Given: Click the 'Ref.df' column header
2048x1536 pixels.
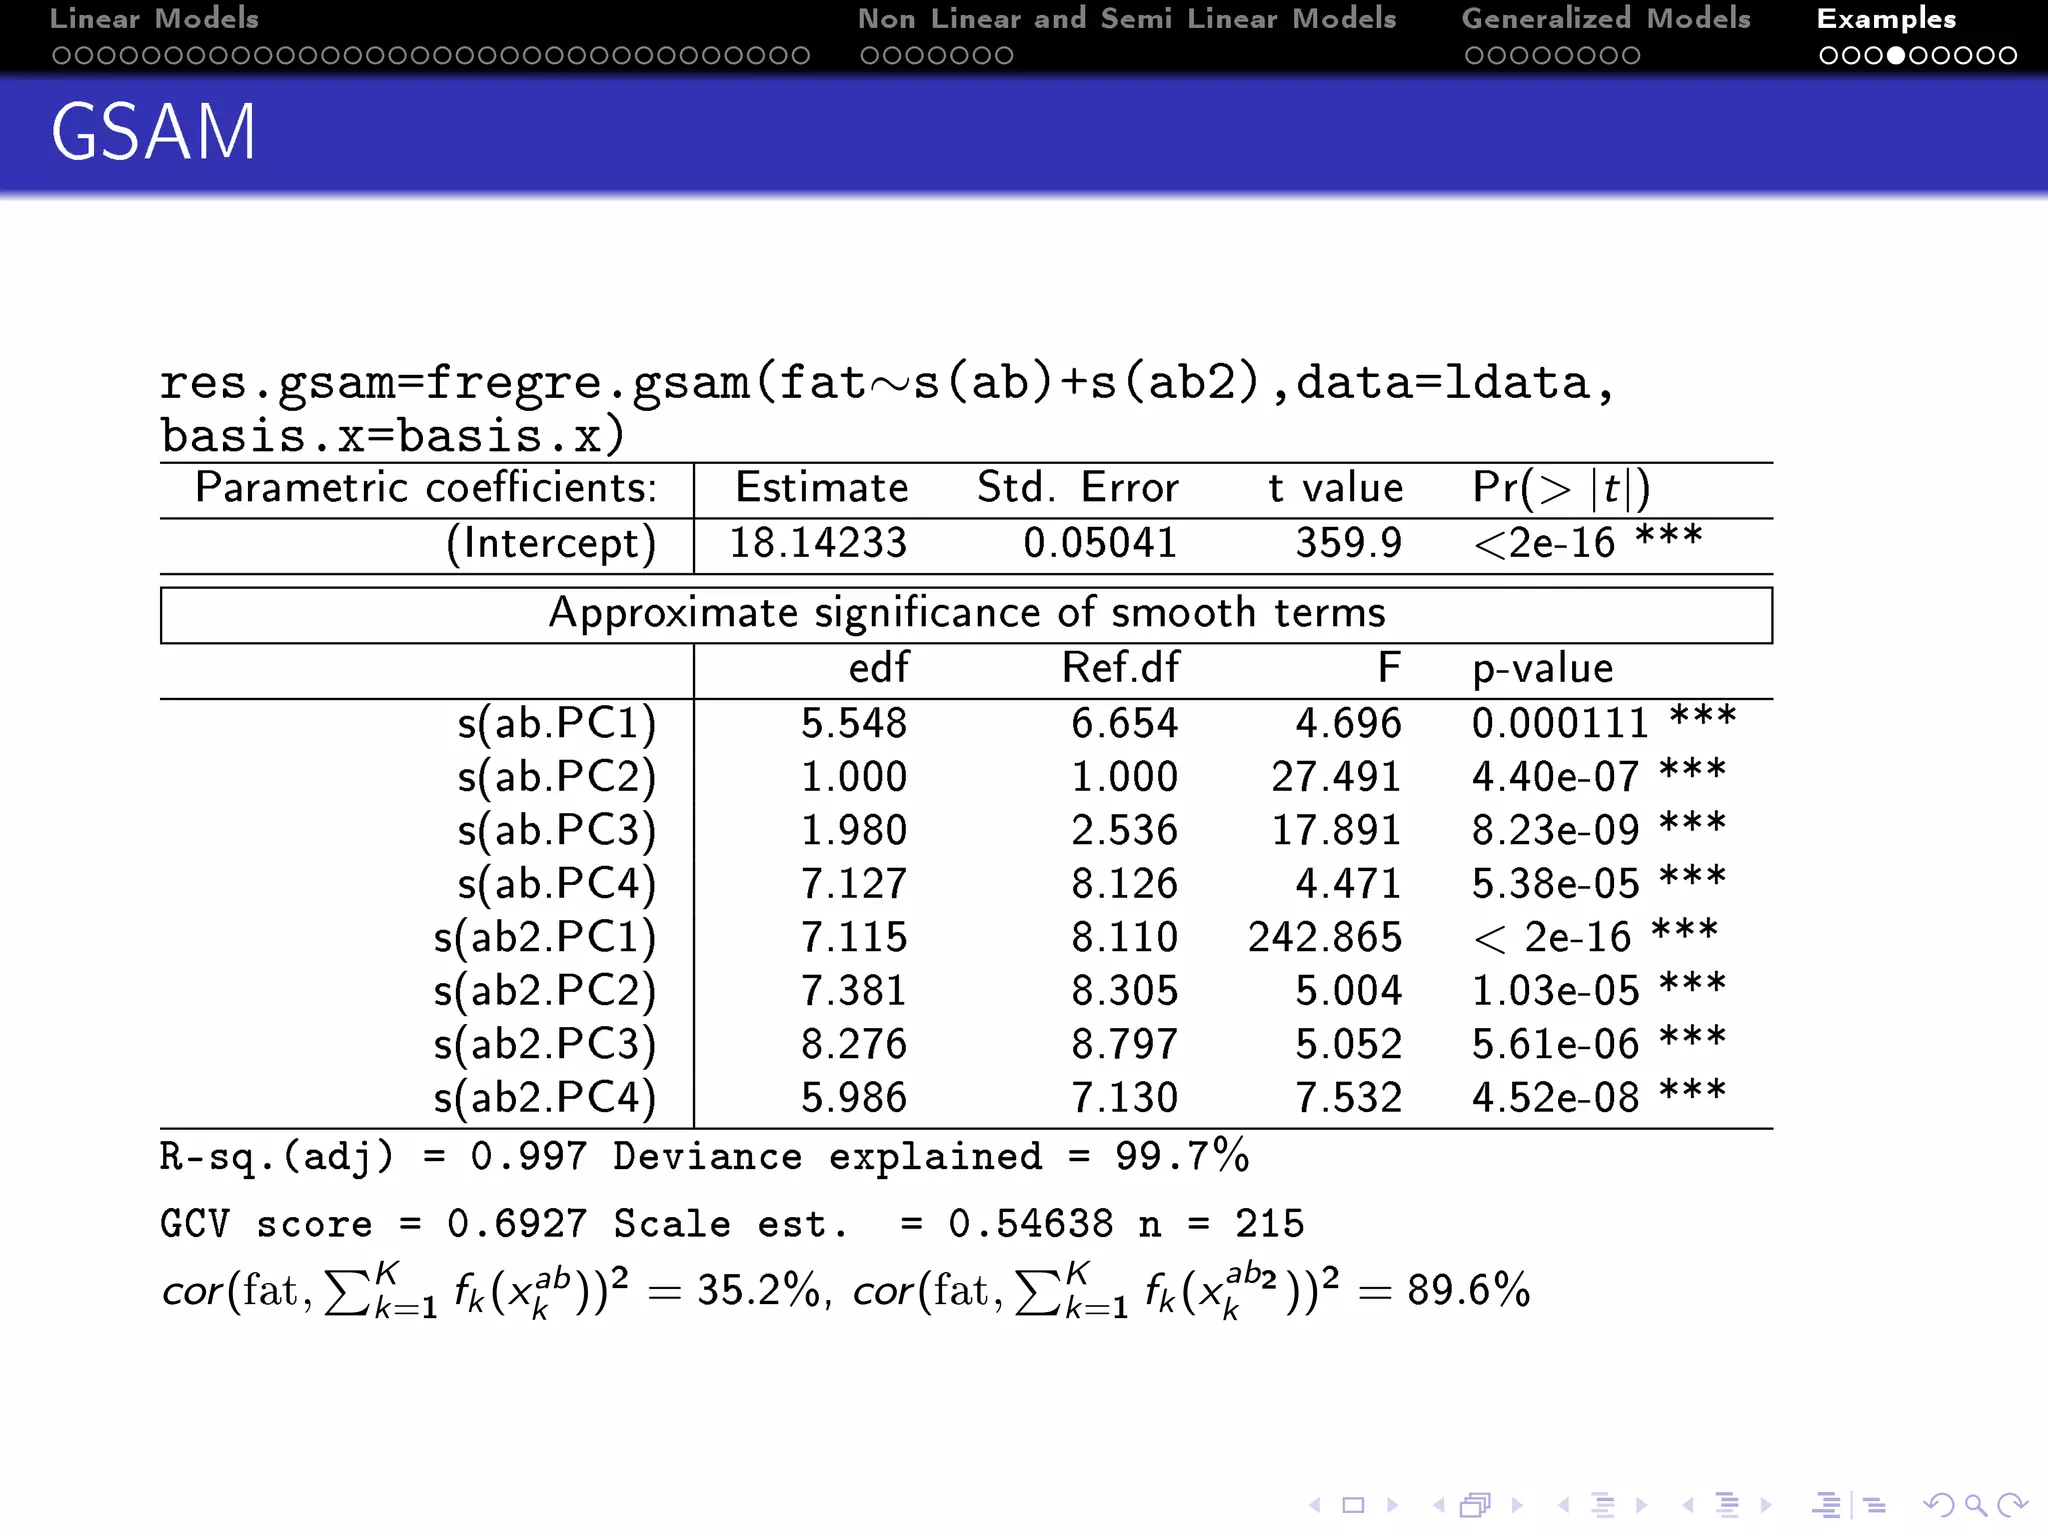Looking at the screenshot, I should (x=1120, y=668).
